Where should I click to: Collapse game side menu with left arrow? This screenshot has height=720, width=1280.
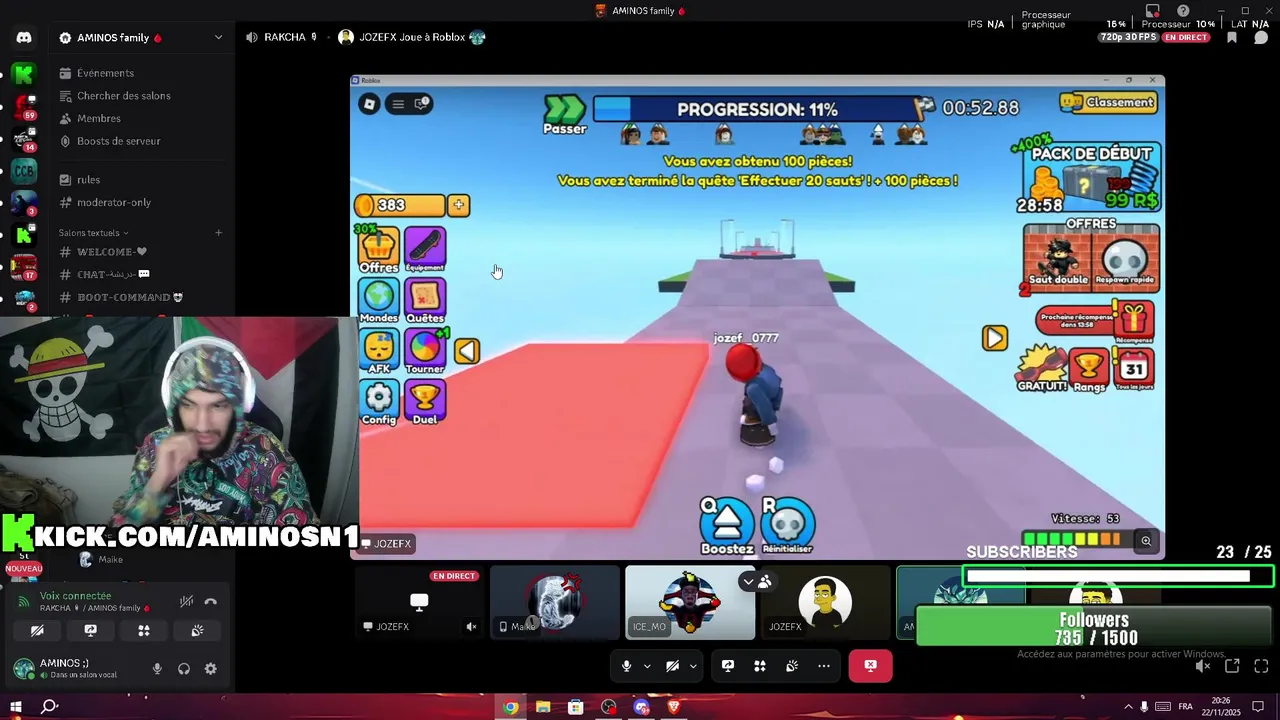[467, 351]
